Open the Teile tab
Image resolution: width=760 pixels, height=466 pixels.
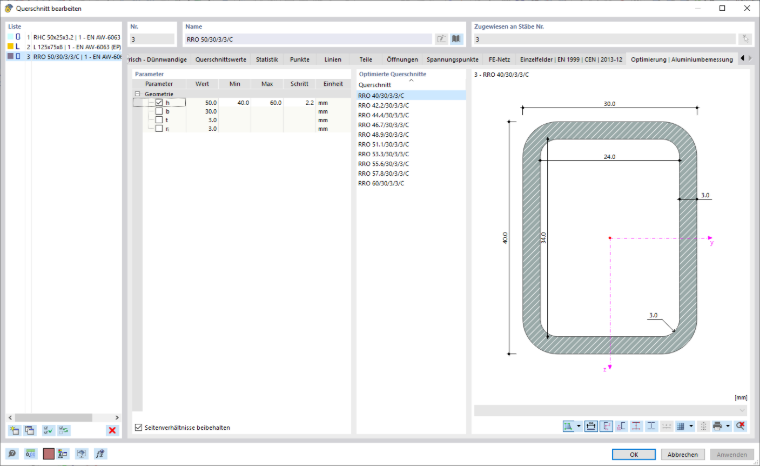pos(366,59)
